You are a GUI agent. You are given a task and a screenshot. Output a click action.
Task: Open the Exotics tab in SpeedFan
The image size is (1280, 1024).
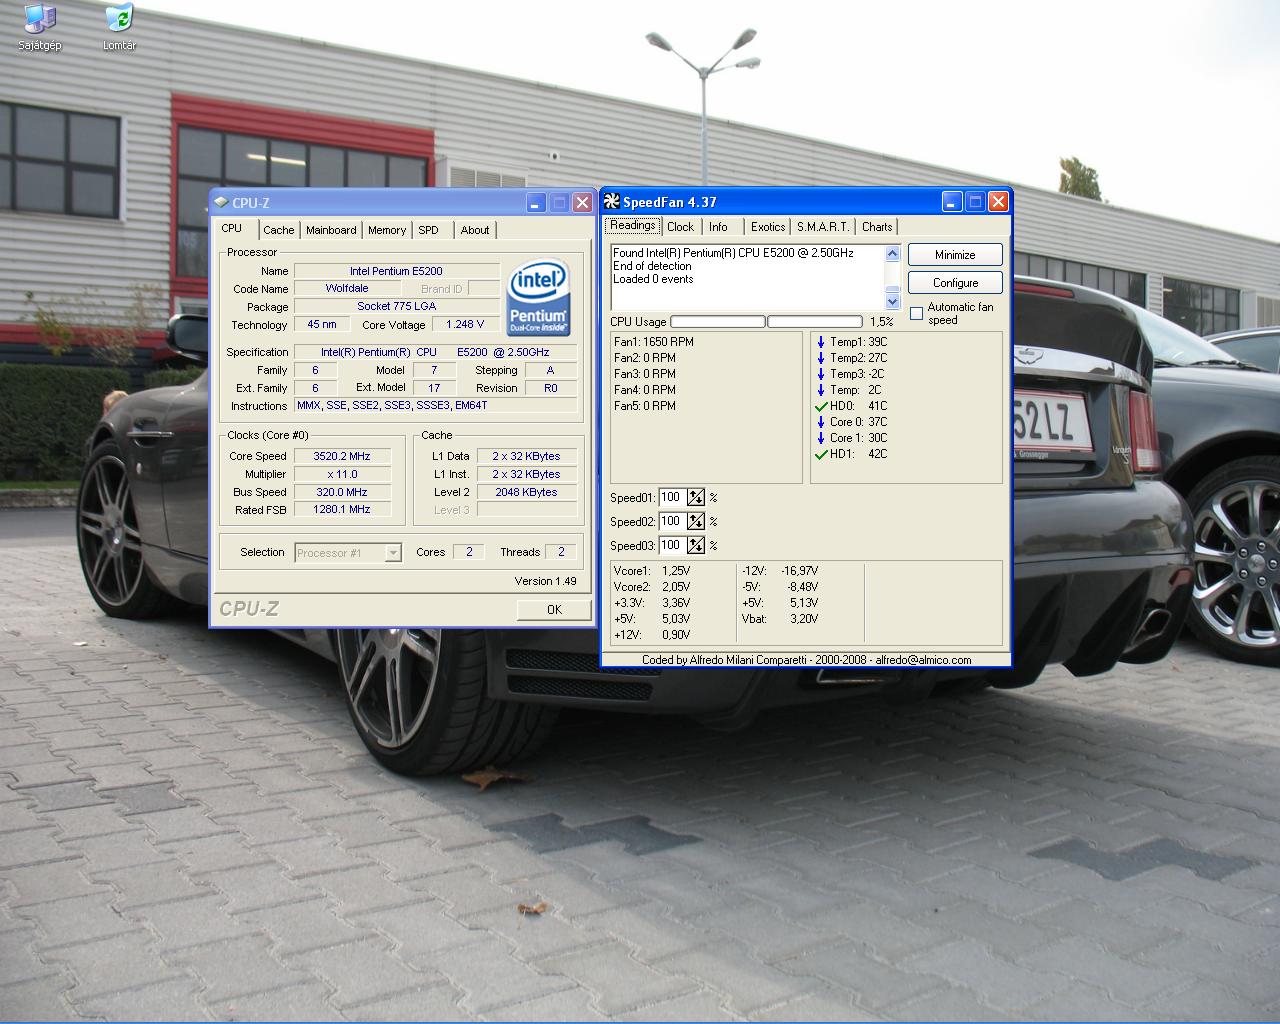tap(768, 227)
